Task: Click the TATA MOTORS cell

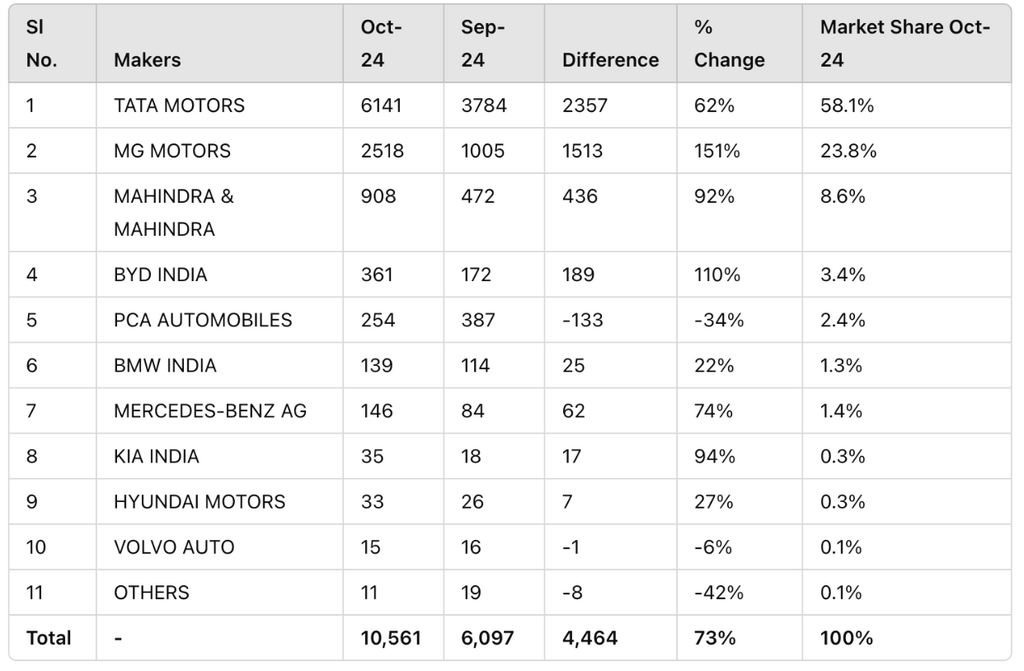Action: (179, 105)
